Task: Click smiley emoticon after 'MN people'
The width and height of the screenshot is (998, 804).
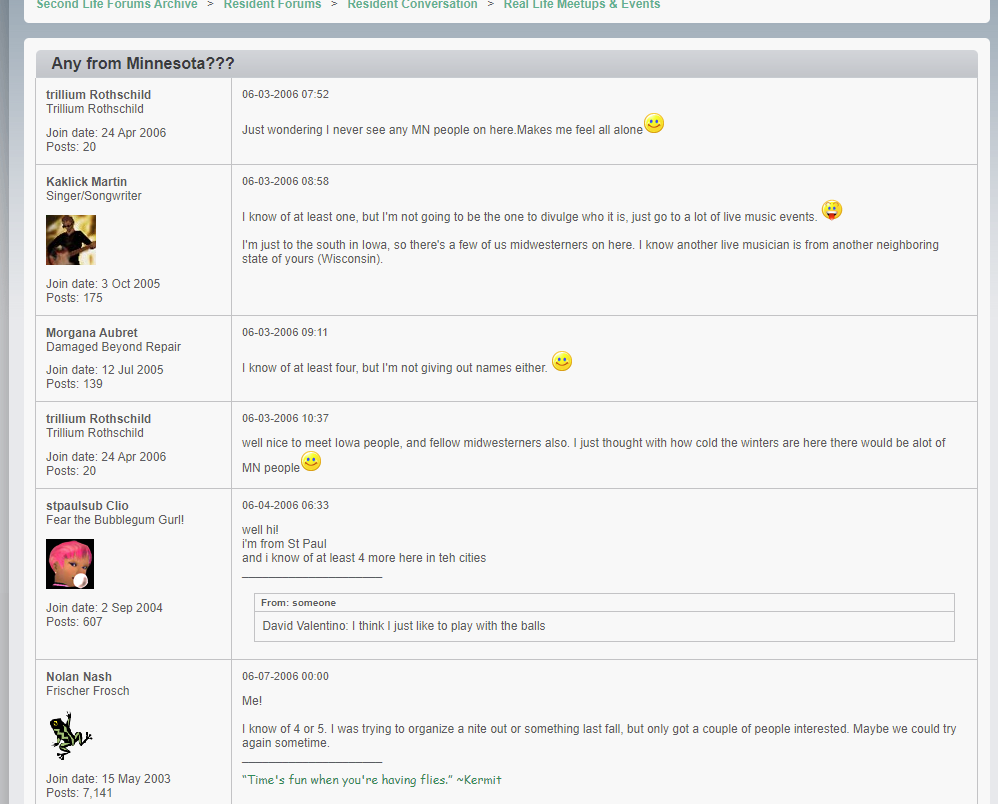Action: [311, 461]
